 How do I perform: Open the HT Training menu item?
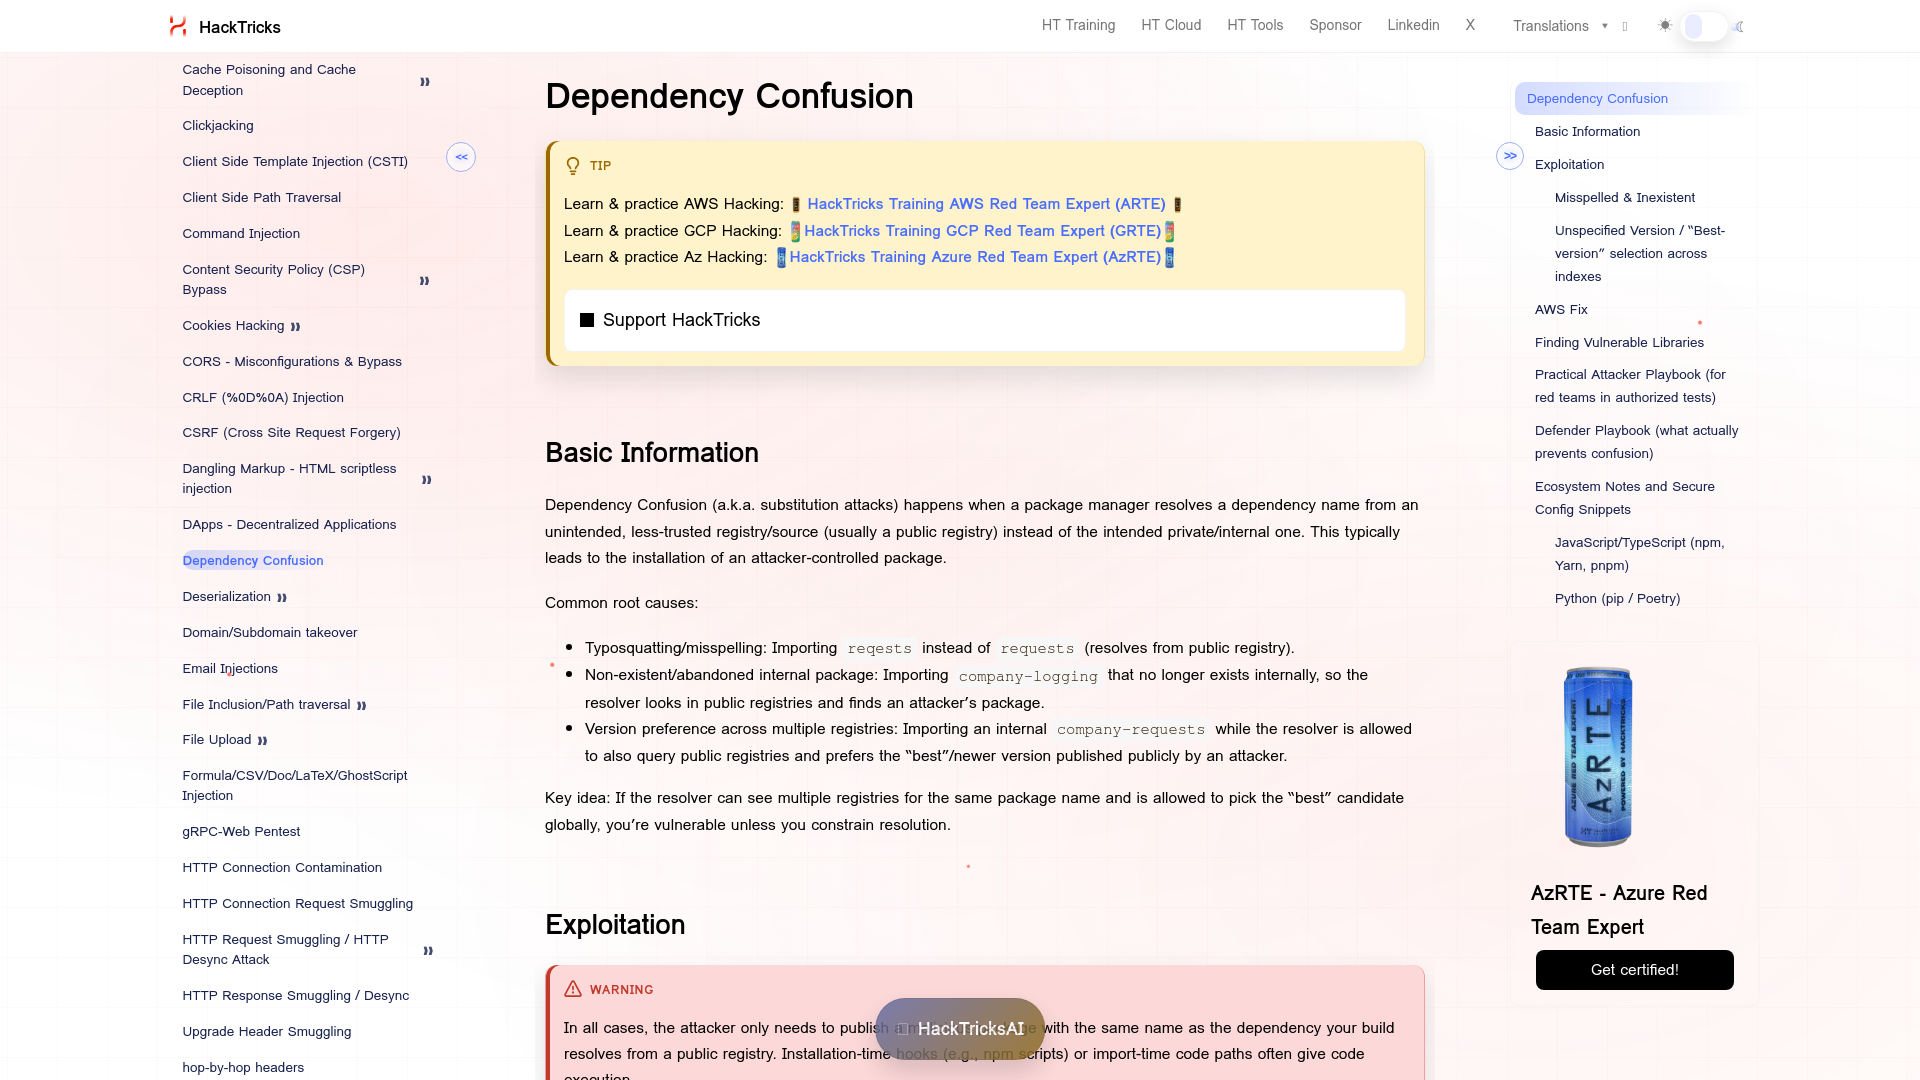tap(1078, 25)
